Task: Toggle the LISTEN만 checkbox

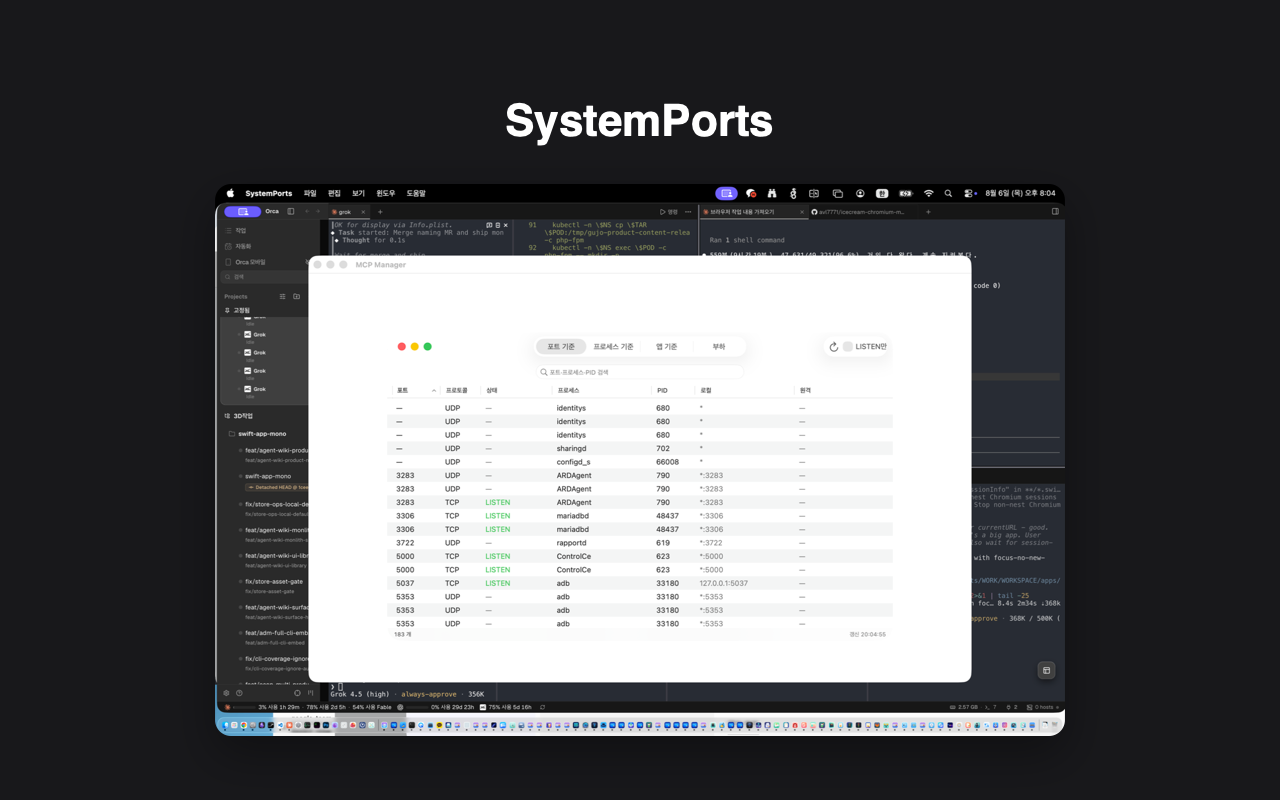Action: [848, 347]
